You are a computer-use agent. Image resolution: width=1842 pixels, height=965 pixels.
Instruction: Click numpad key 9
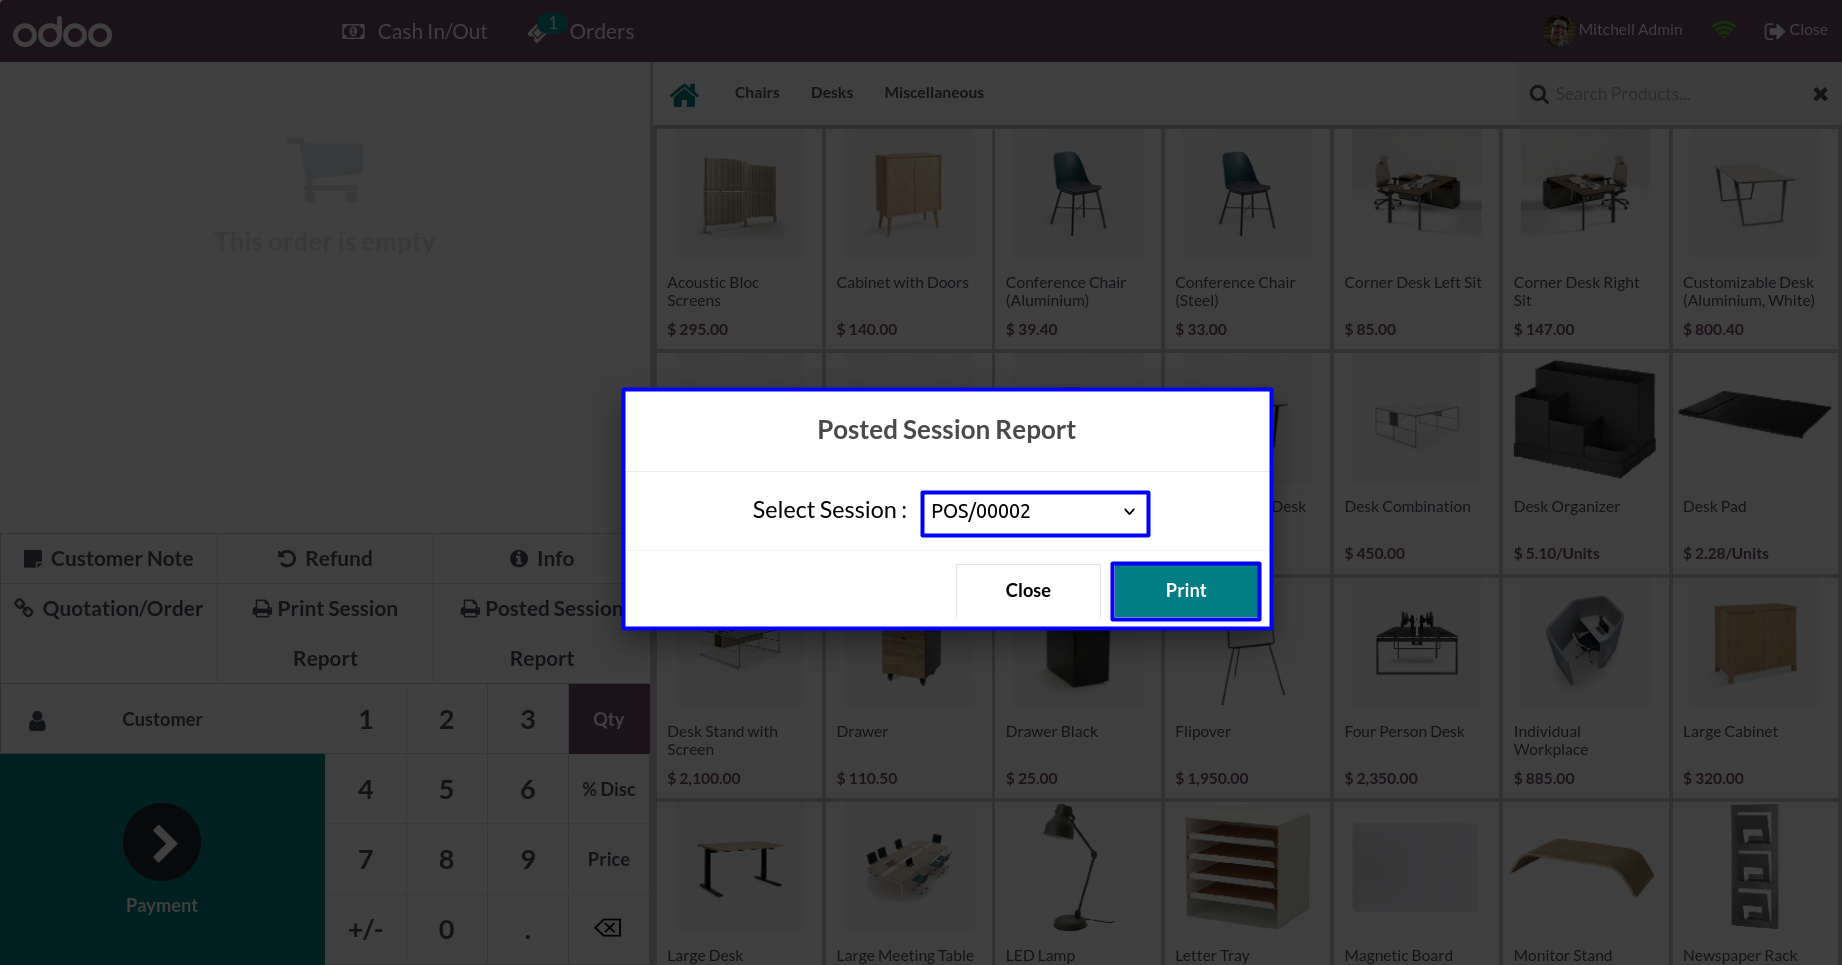click(x=528, y=859)
